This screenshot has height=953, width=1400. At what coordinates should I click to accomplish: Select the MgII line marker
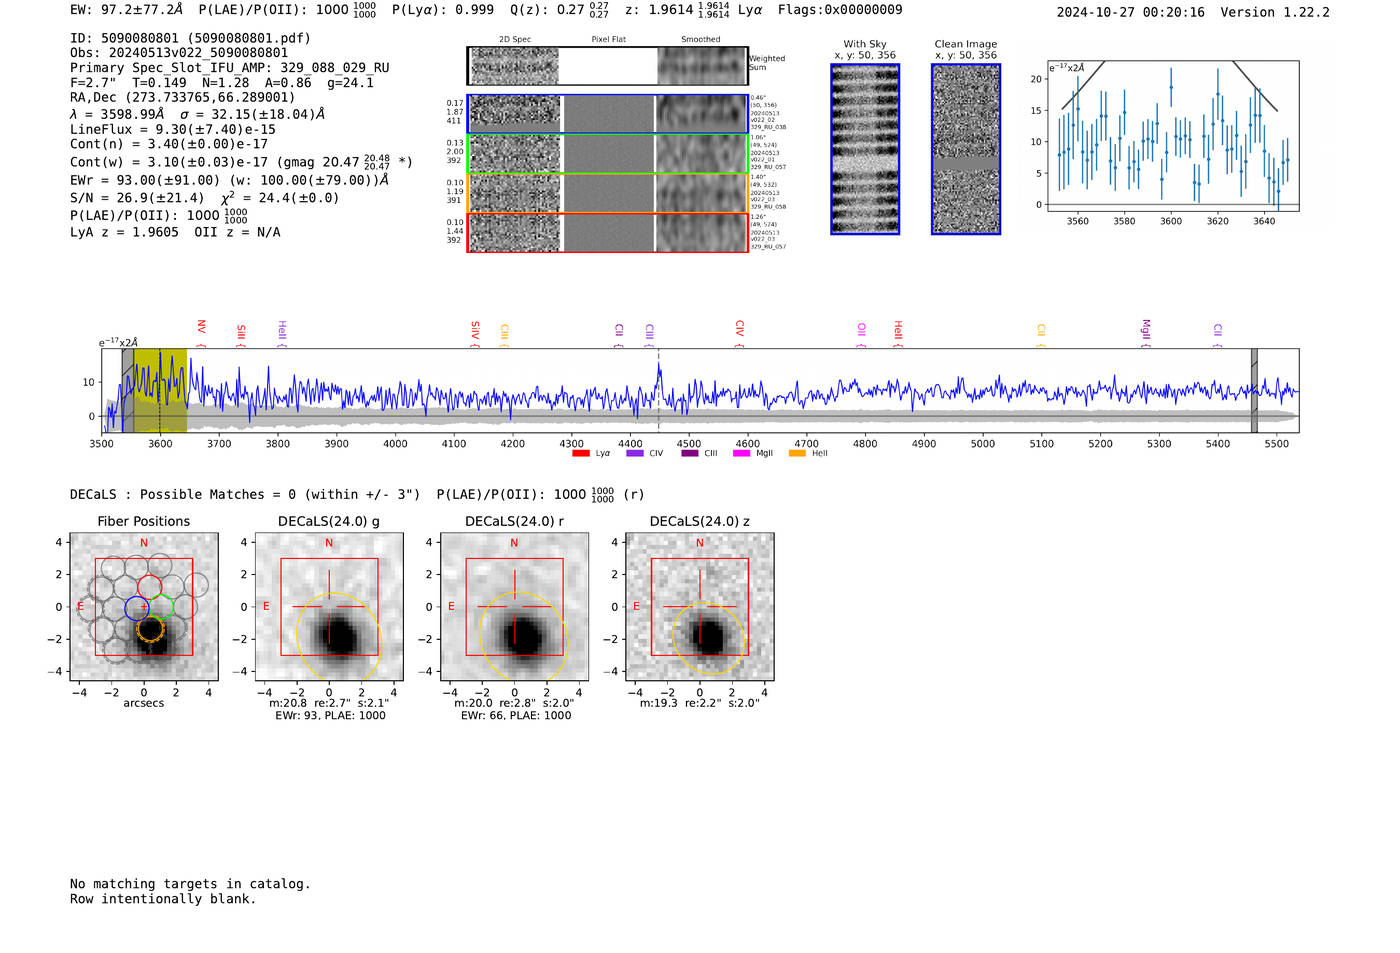coord(1146,333)
